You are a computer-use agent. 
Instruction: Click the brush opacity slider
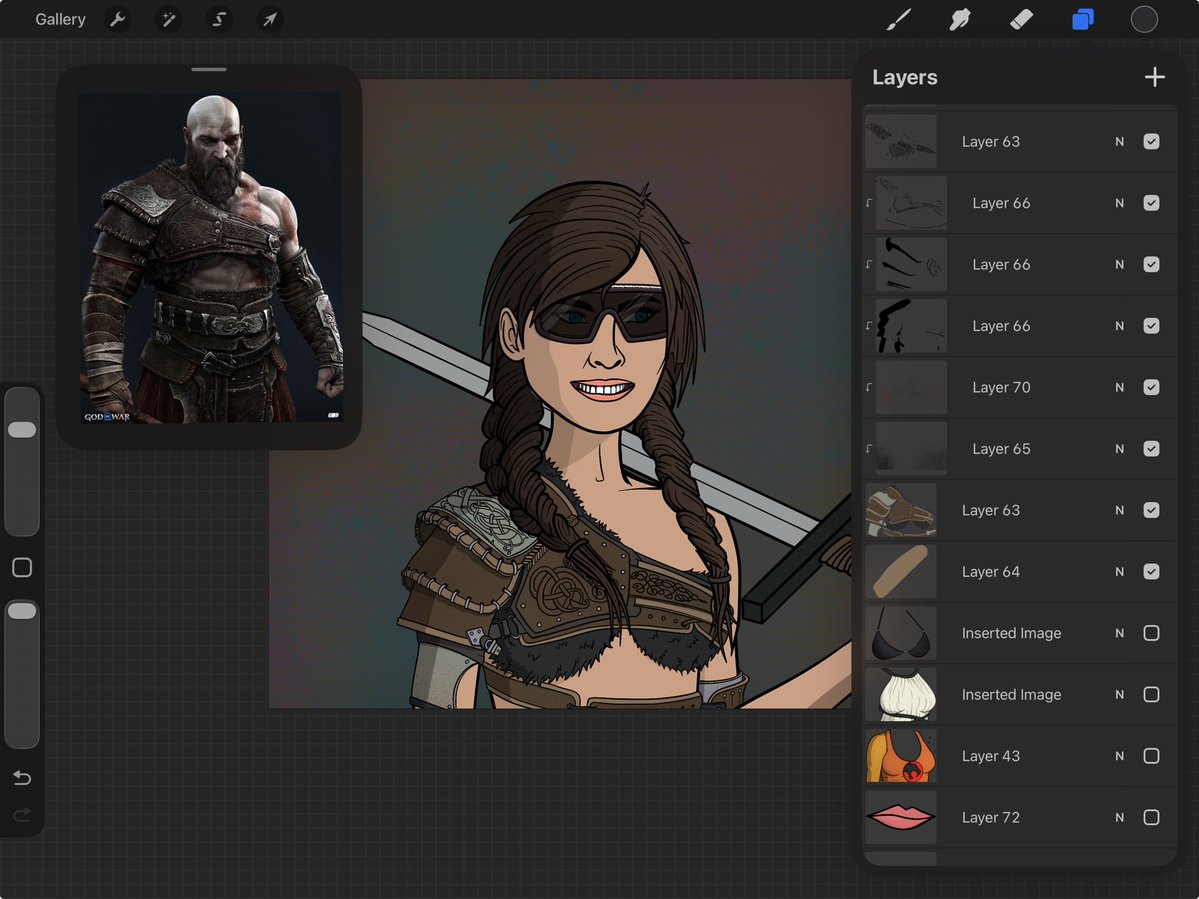pos(22,673)
